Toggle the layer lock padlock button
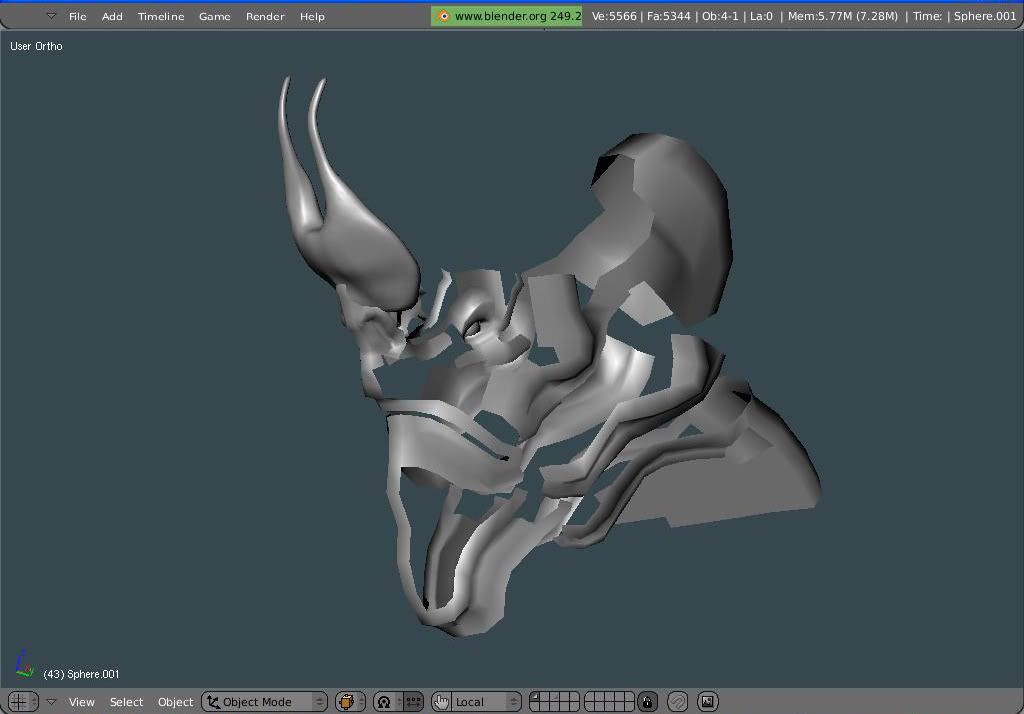The image size is (1024, 714). click(648, 702)
